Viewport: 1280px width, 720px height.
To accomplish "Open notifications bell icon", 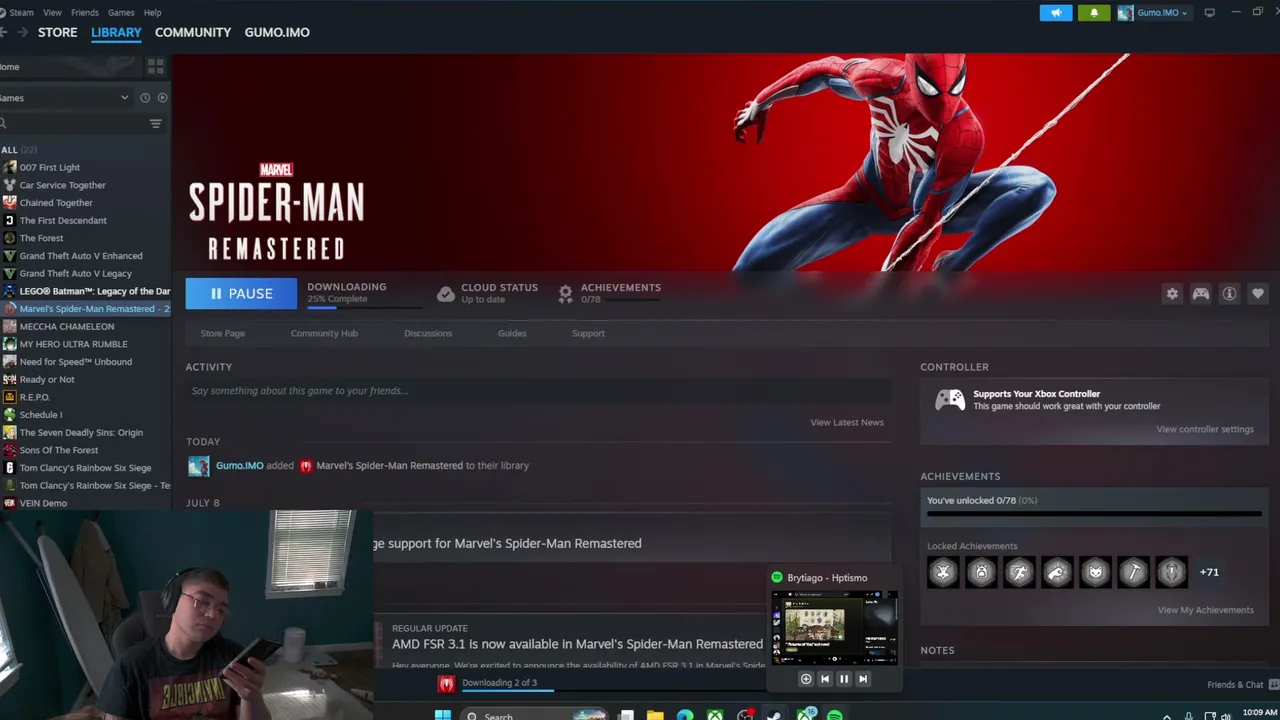I will (x=1094, y=13).
